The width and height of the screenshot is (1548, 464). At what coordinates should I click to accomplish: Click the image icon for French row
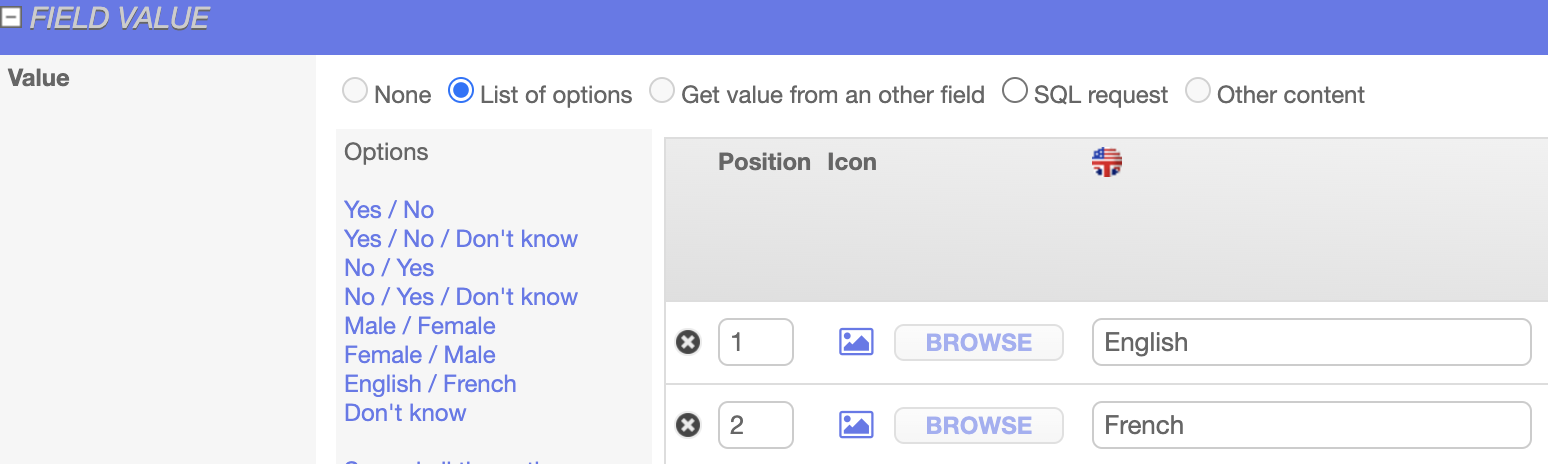(x=856, y=426)
